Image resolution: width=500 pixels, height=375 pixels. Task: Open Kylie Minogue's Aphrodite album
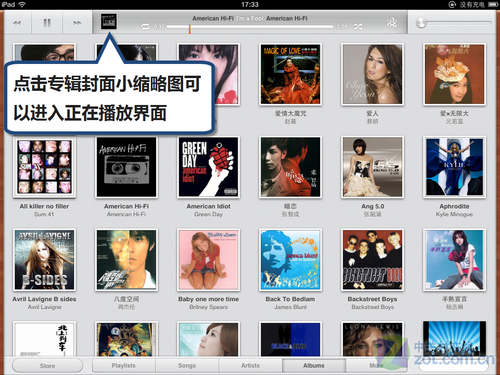454,167
